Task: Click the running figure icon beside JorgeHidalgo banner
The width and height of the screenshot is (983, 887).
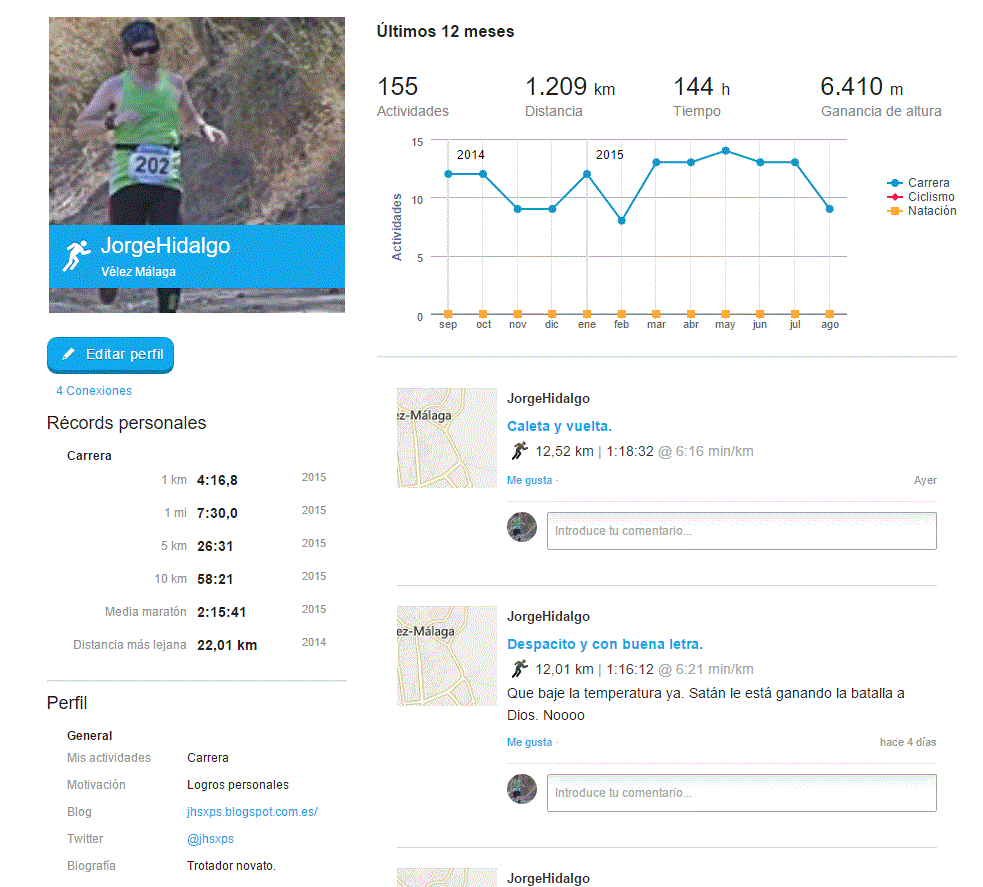Action: point(76,255)
